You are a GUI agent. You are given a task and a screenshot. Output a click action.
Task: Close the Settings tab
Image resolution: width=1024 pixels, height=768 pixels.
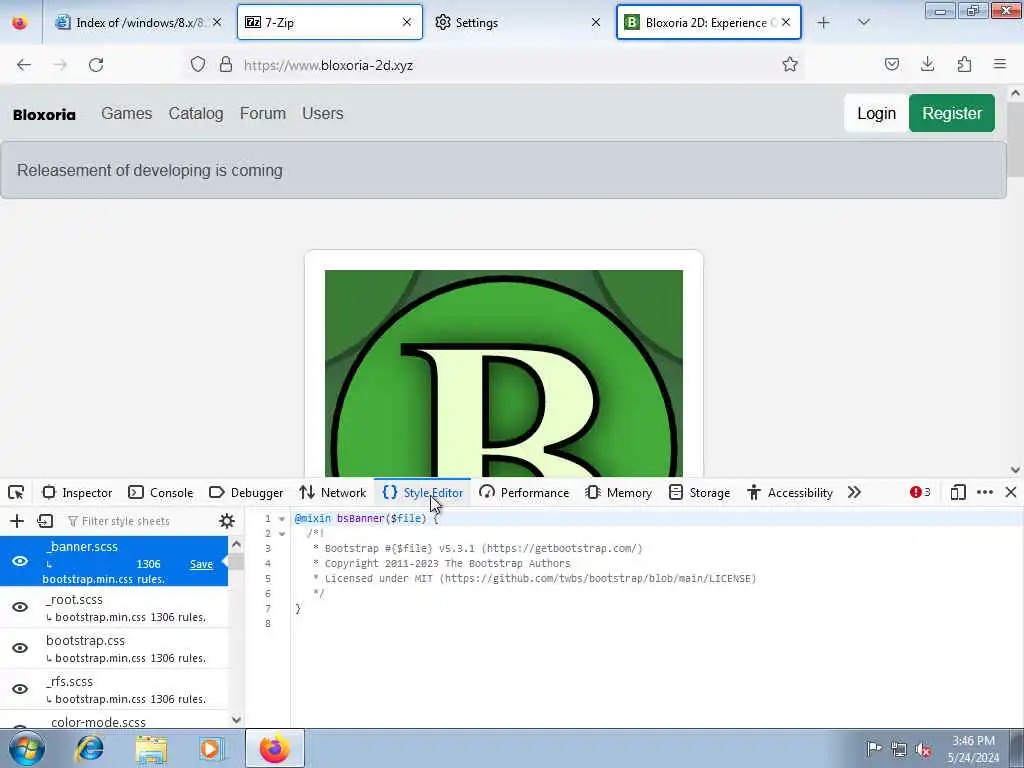pyautogui.click(x=596, y=22)
